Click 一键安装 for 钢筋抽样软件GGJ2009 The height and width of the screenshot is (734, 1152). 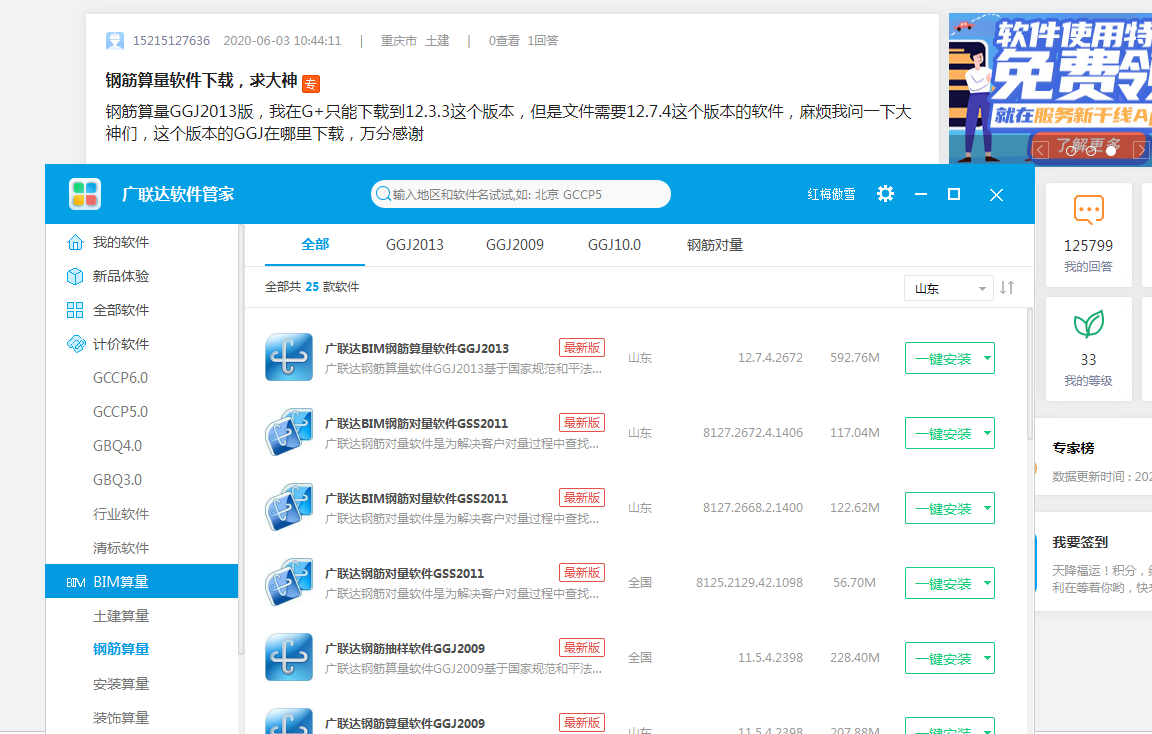coord(943,658)
